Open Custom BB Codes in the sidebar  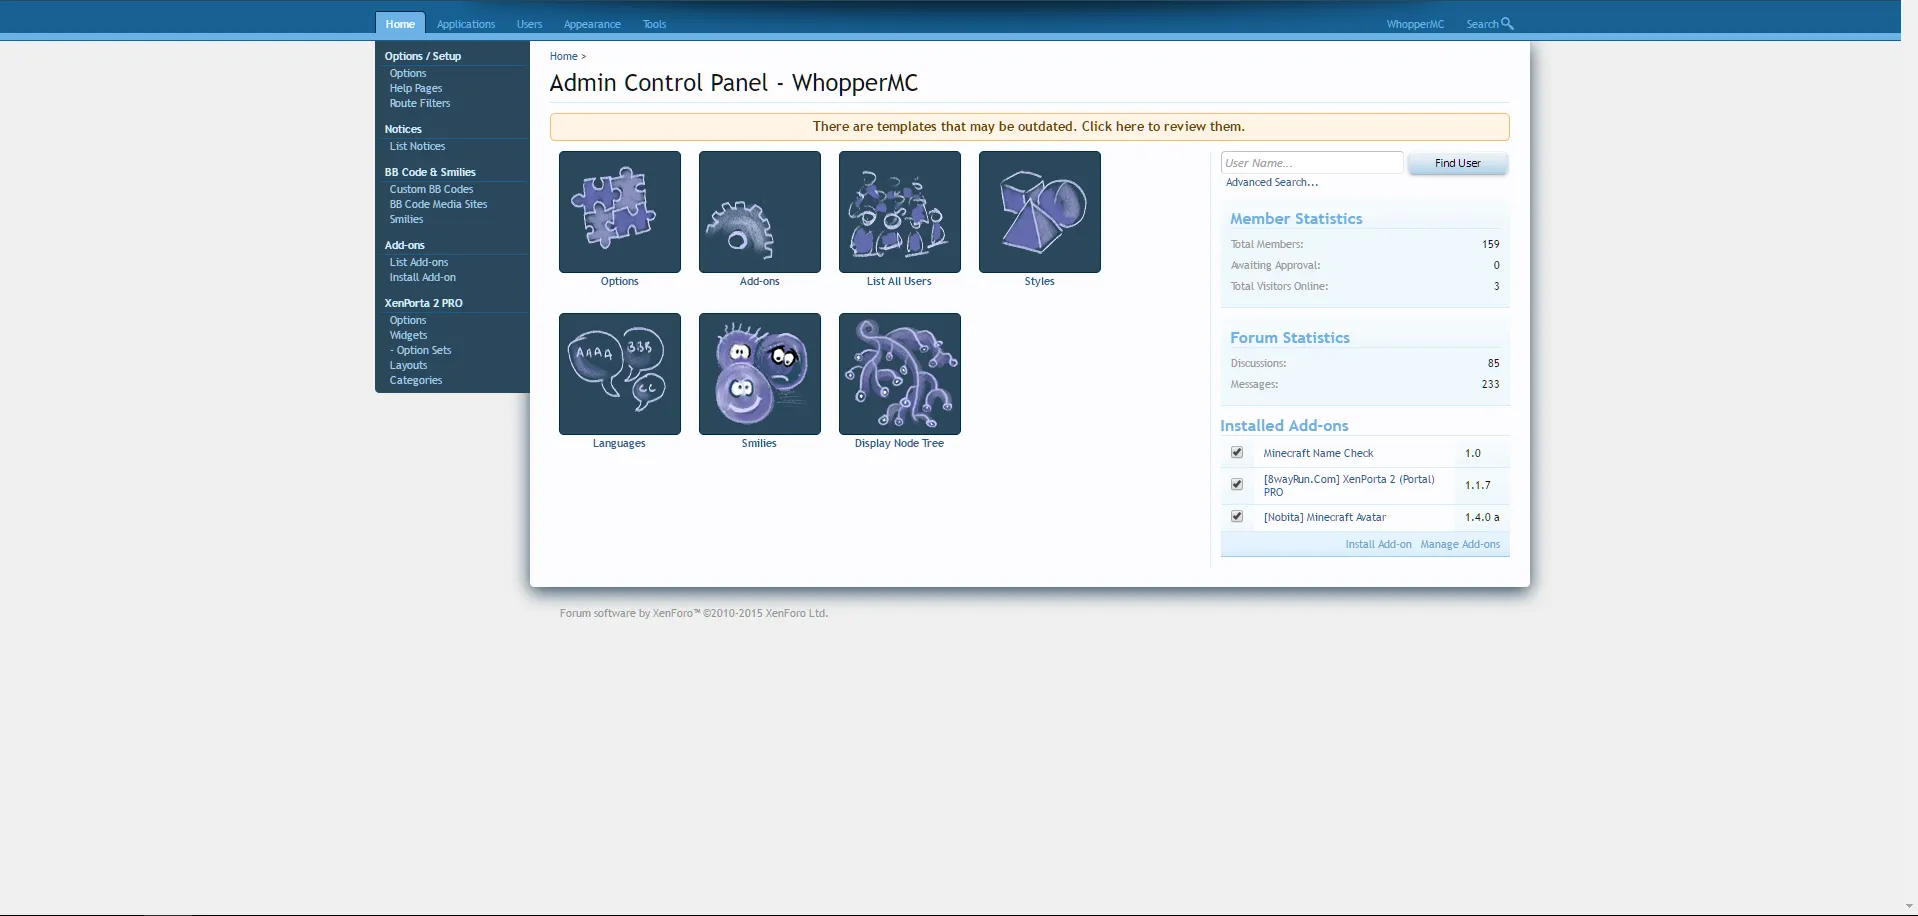(x=431, y=190)
